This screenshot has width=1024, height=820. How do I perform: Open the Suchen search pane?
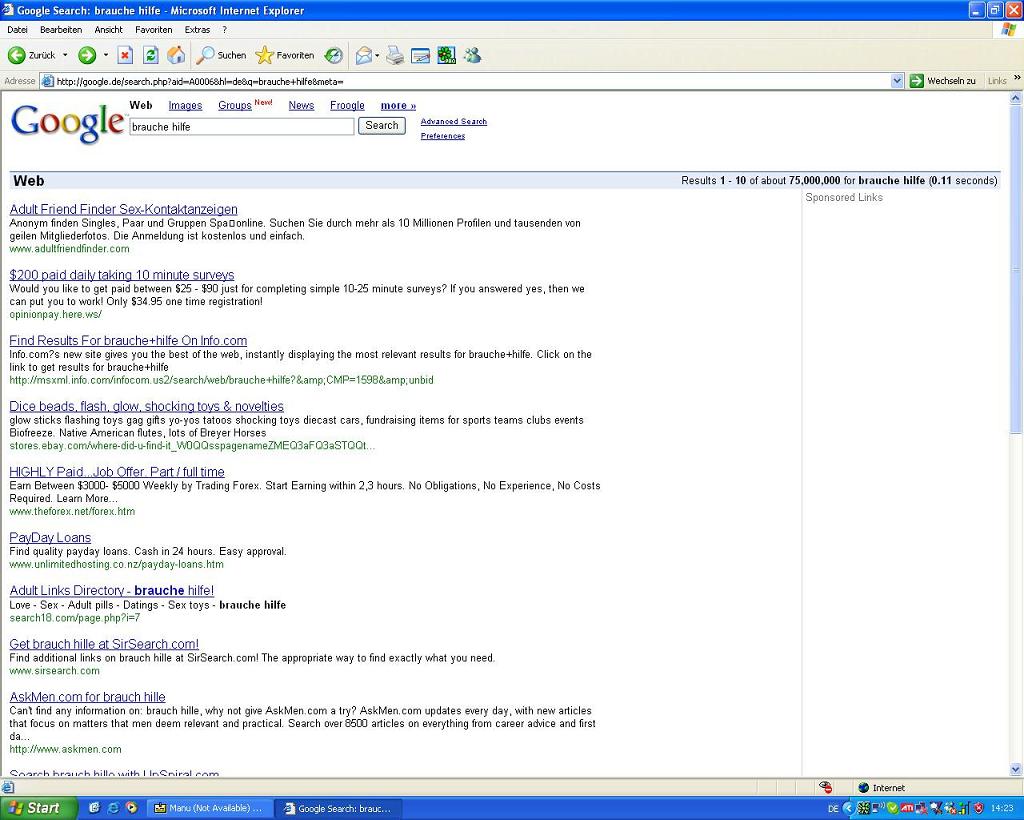pyautogui.click(x=221, y=55)
